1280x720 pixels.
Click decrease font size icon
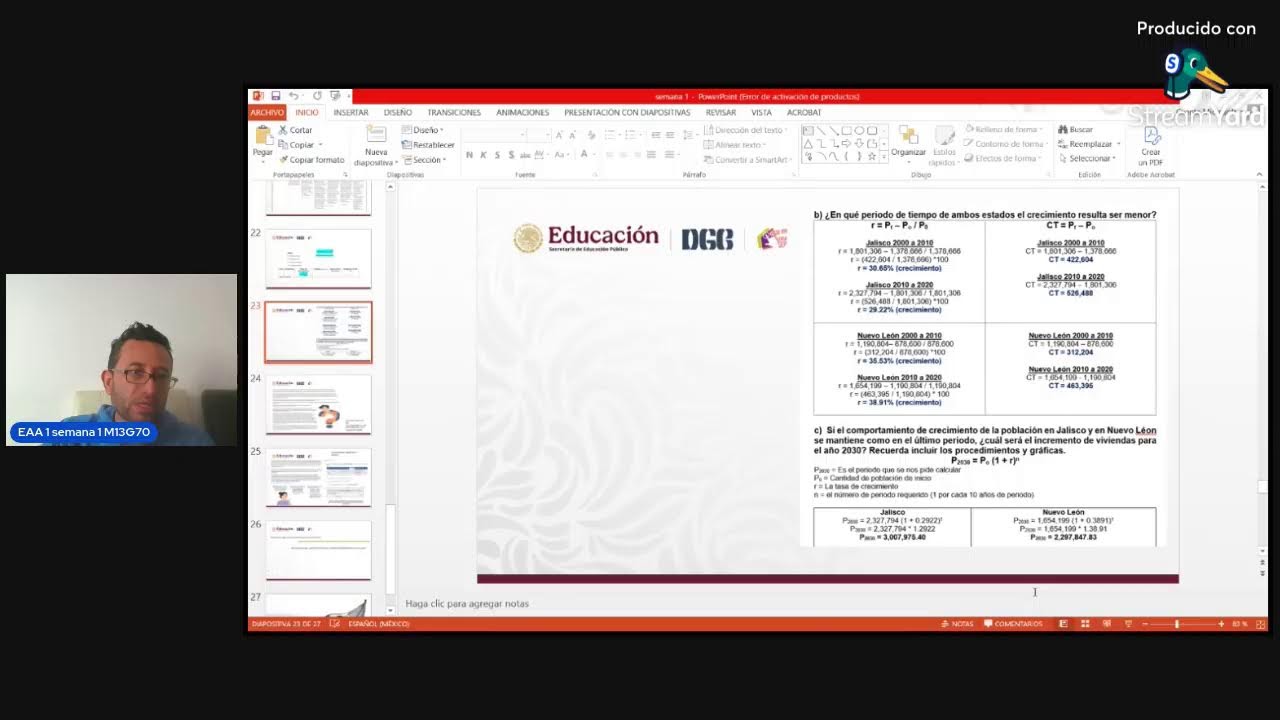point(573,135)
